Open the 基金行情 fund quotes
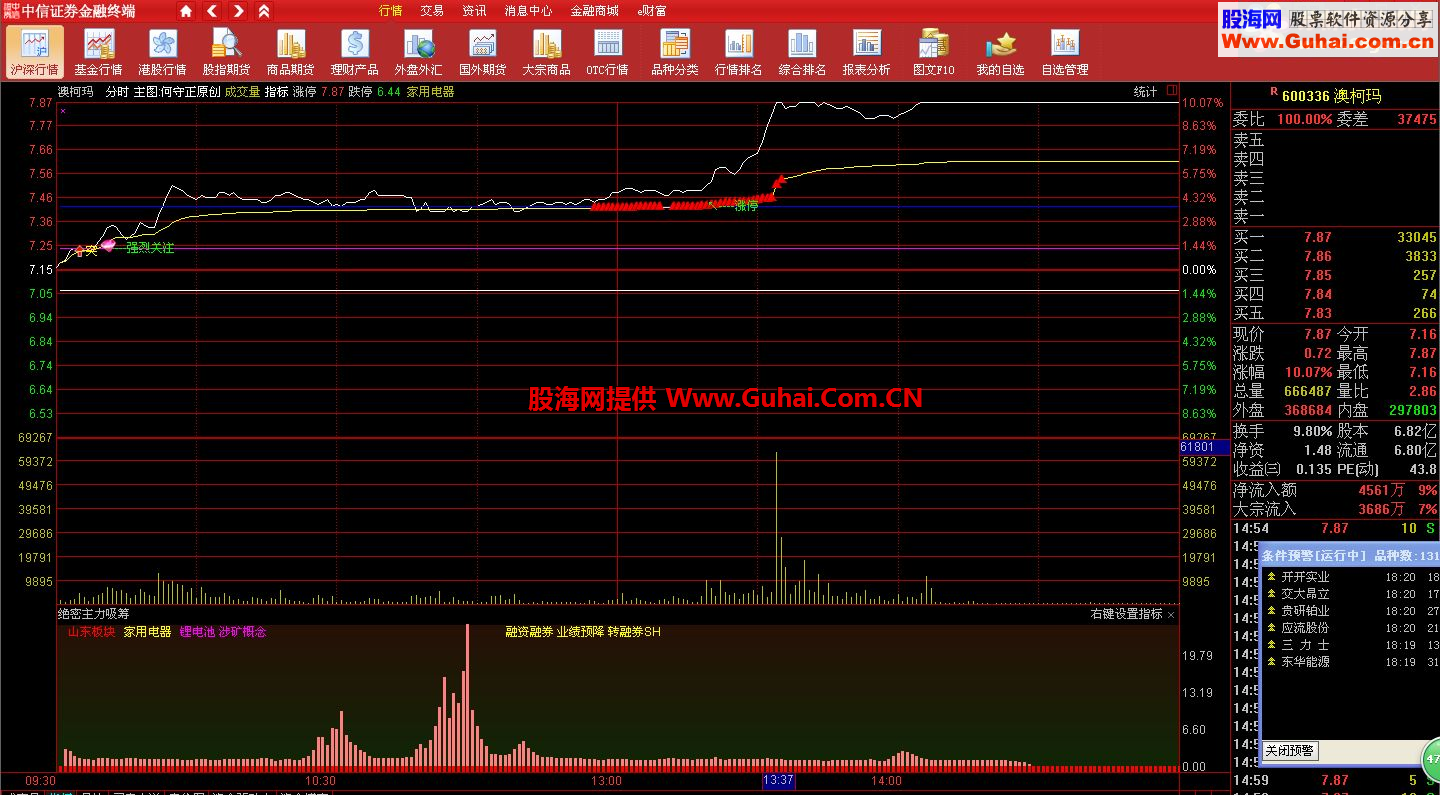The image size is (1440, 795). (x=98, y=52)
